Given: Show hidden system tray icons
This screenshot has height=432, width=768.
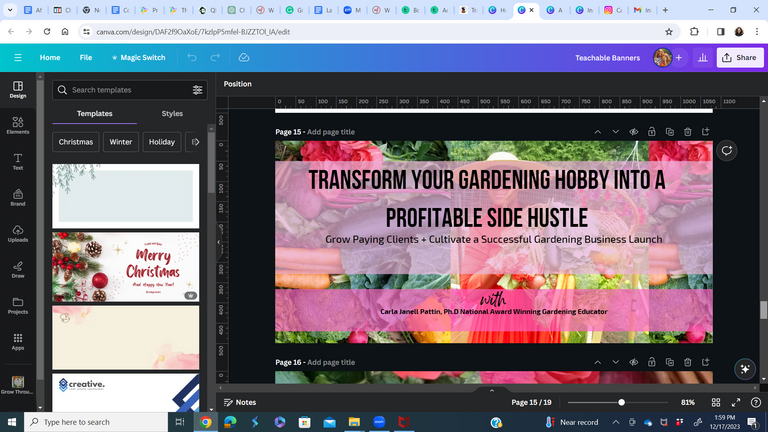Looking at the screenshot, I should click(x=616, y=422).
